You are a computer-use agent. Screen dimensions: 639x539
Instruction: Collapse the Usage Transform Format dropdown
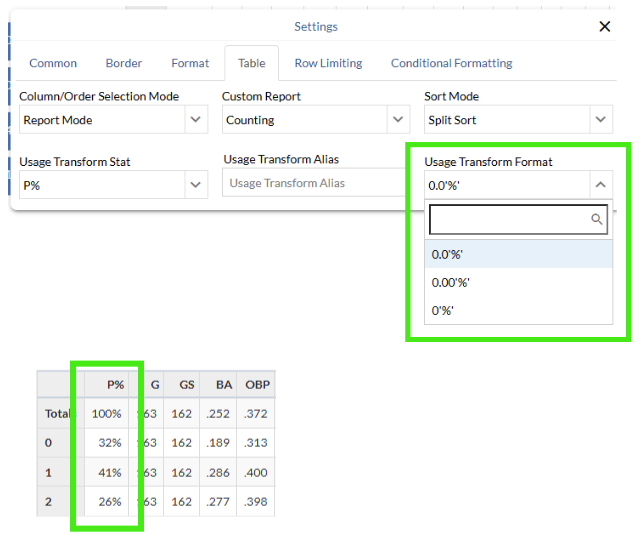[600, 184]
